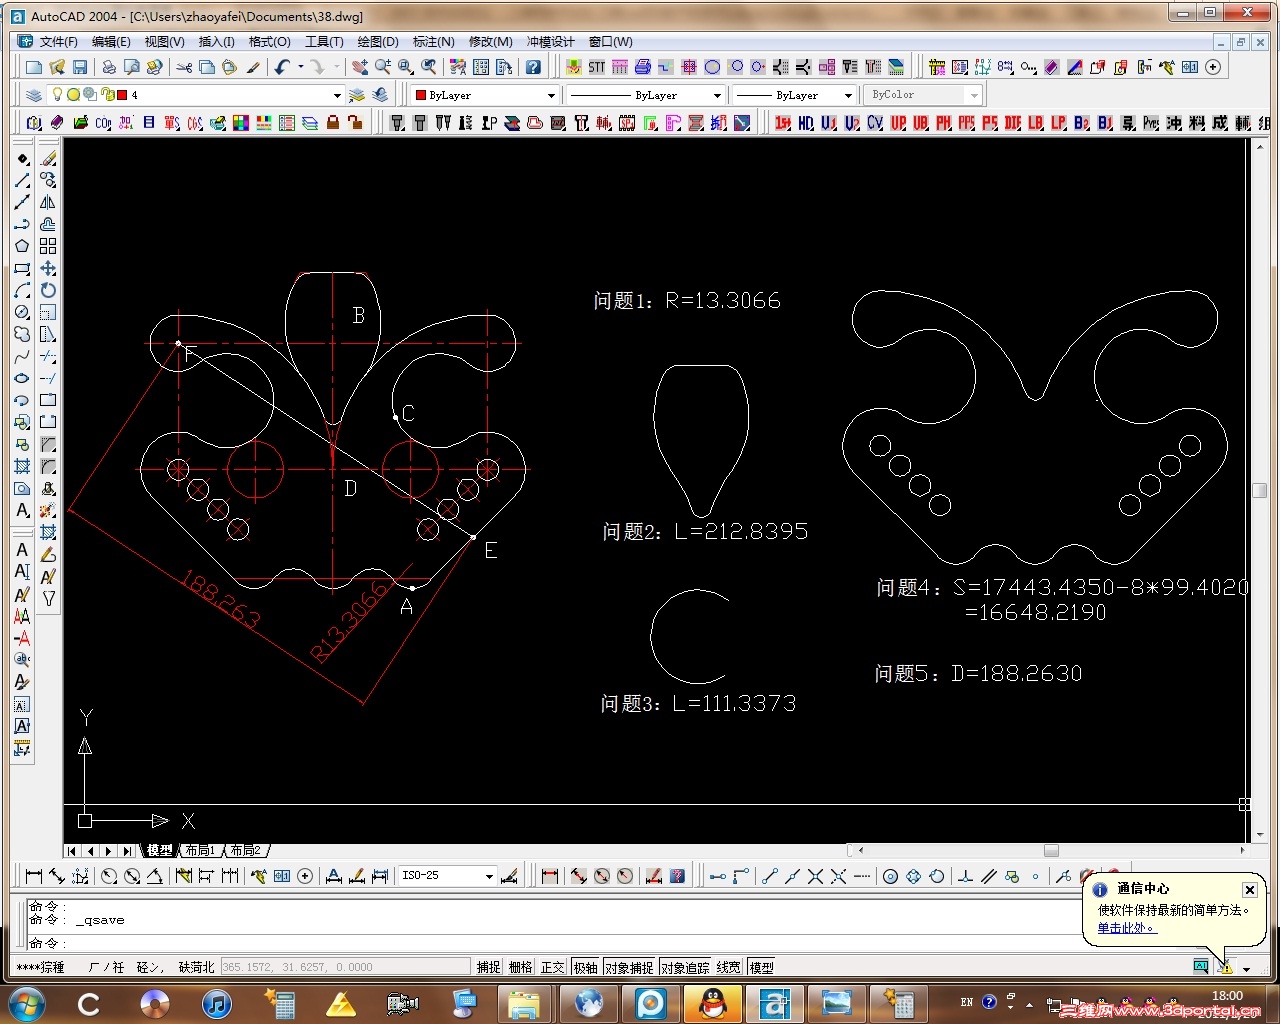Open the ByLayer lineweight dropdown
Viewport: 1280px width, 1024px height.
848,95
